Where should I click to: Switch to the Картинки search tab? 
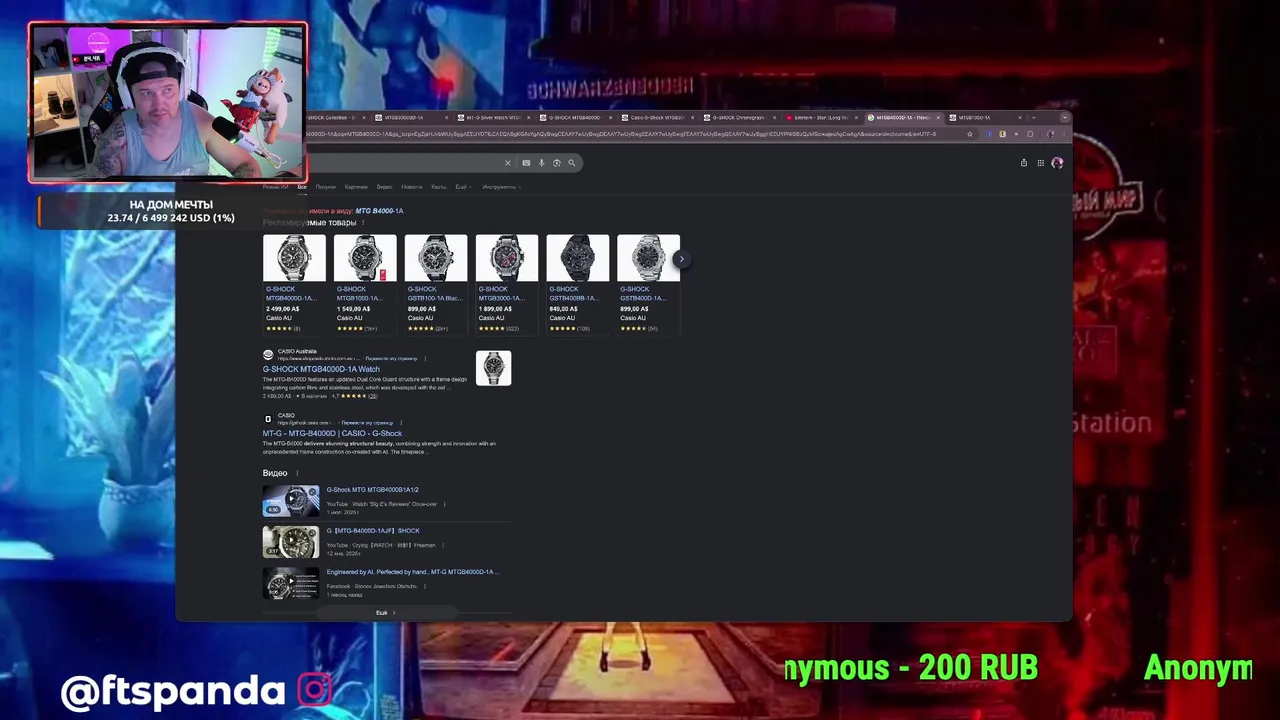click(356, 187)
